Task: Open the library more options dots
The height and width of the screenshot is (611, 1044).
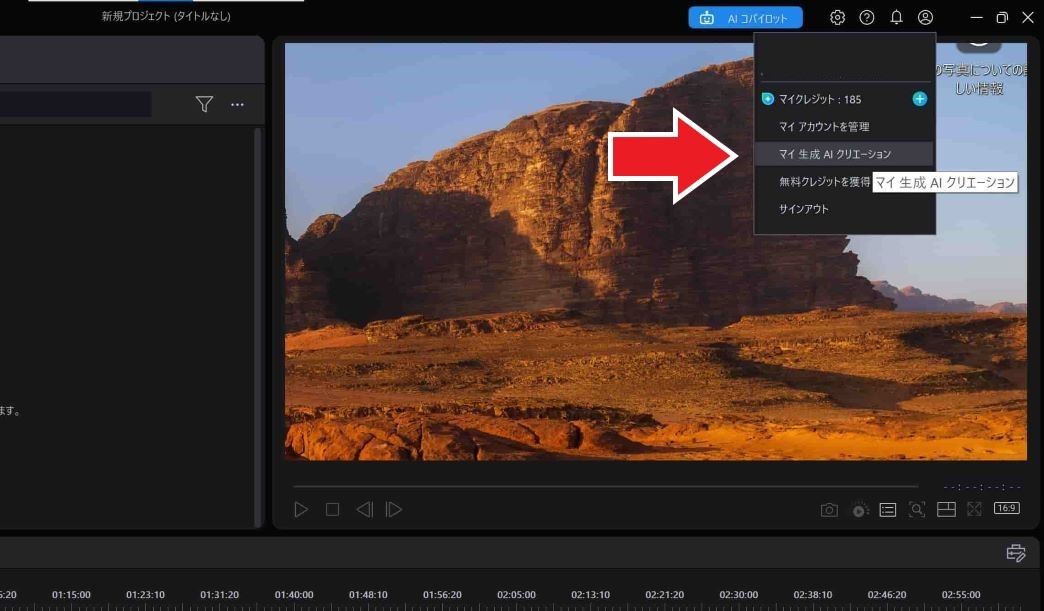Action: [x=237, y=104]
